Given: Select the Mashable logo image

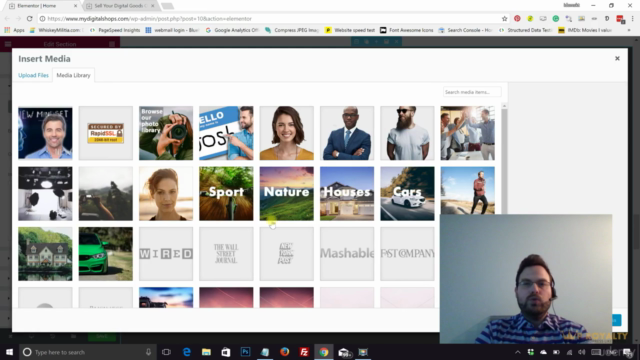Looking at the screenshot, I should tap(347, 254).
